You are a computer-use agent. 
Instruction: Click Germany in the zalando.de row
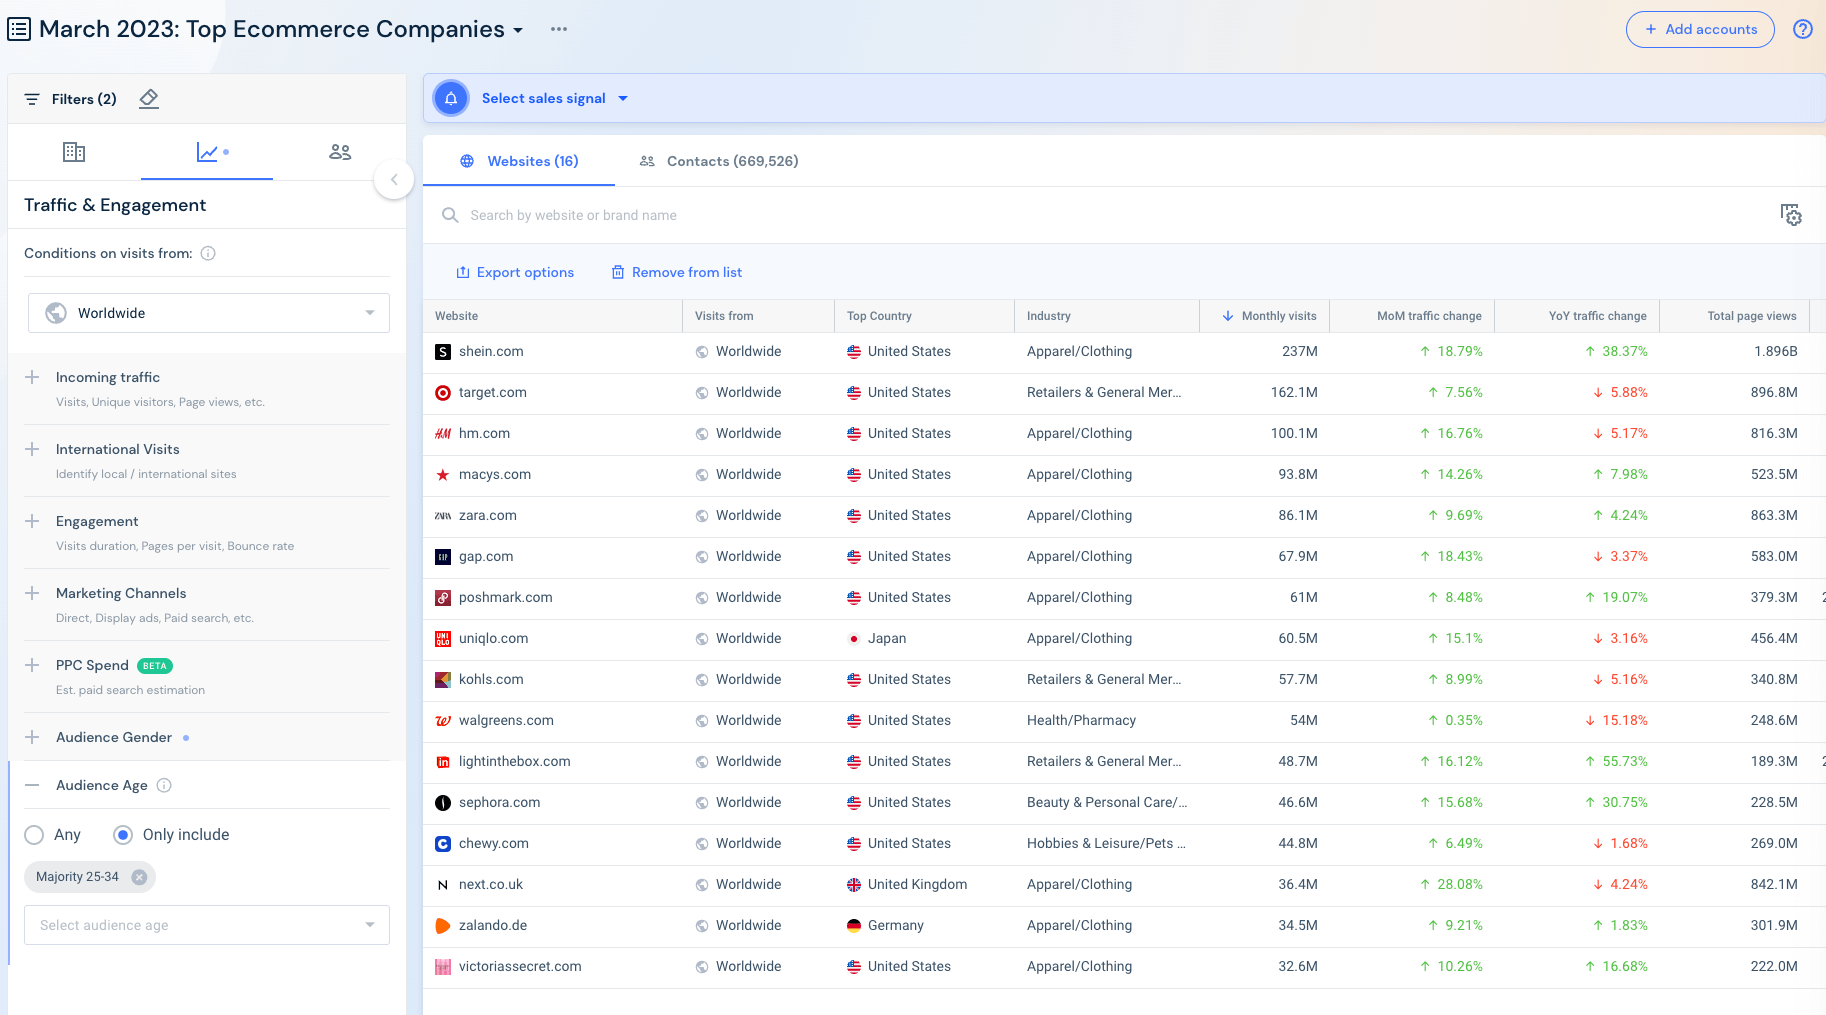896,926
